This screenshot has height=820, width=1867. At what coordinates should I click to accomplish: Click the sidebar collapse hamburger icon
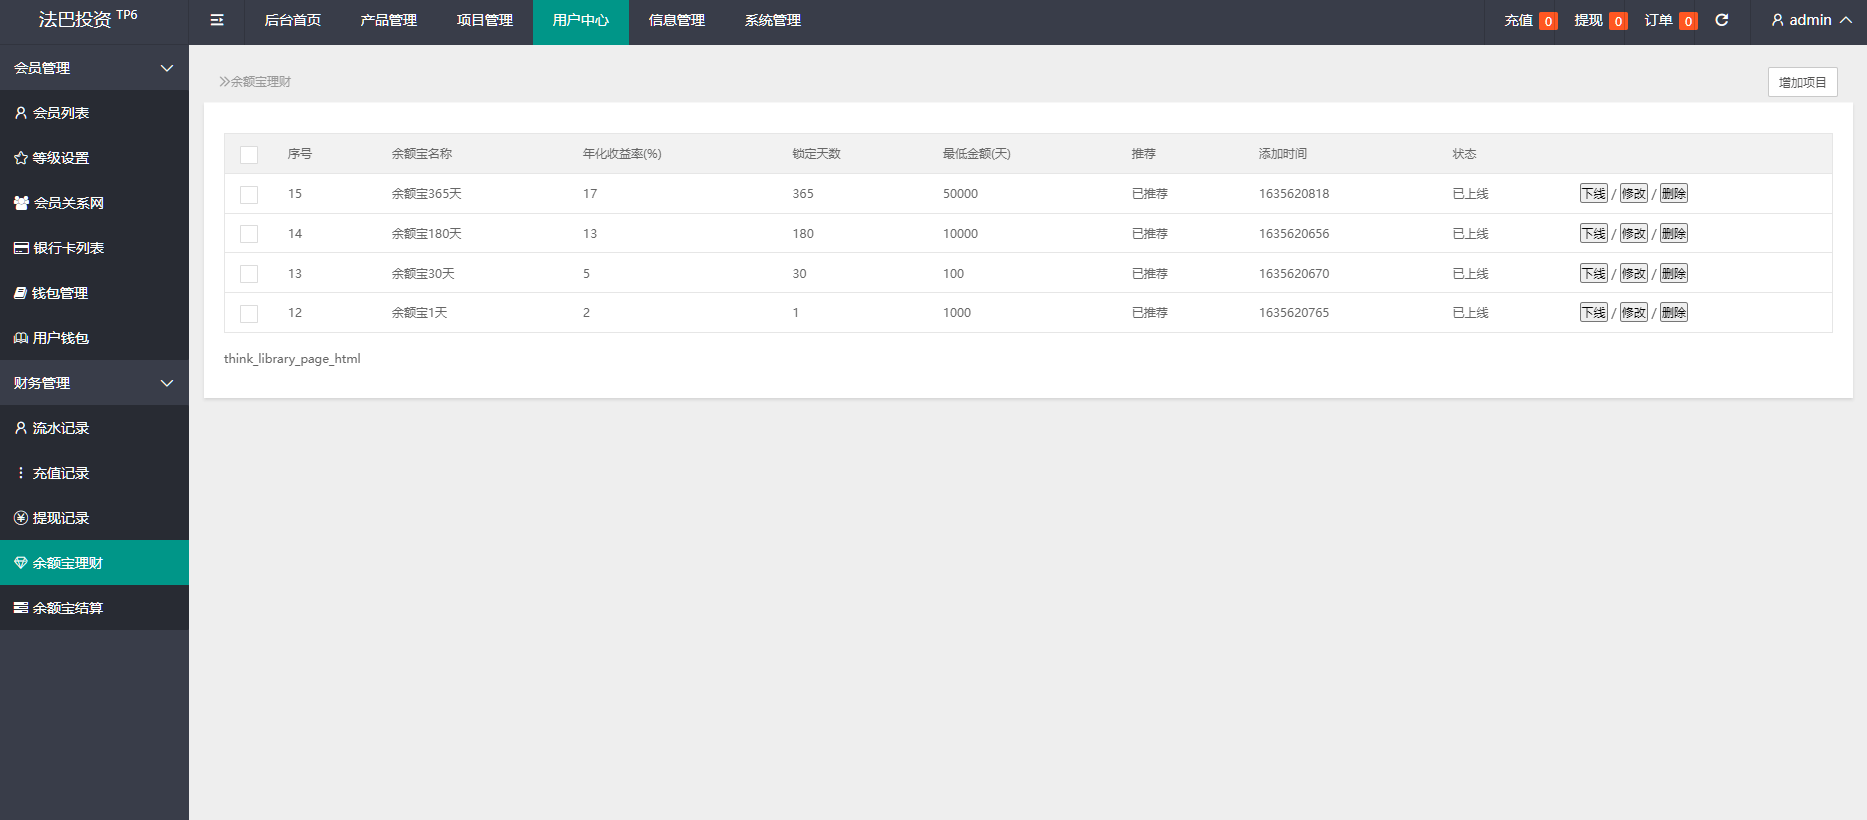coord(217,20)
